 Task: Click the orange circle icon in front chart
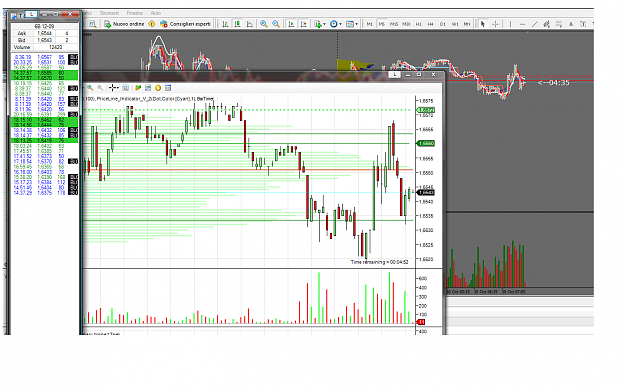(x=158, y=88)
